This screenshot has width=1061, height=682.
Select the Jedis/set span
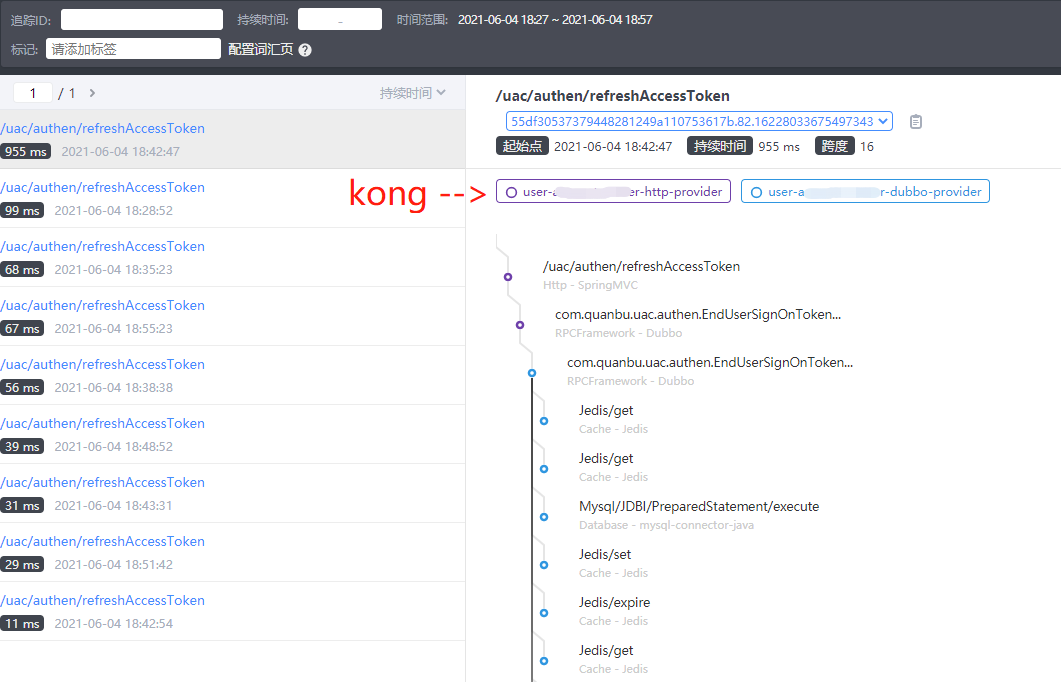613,563
